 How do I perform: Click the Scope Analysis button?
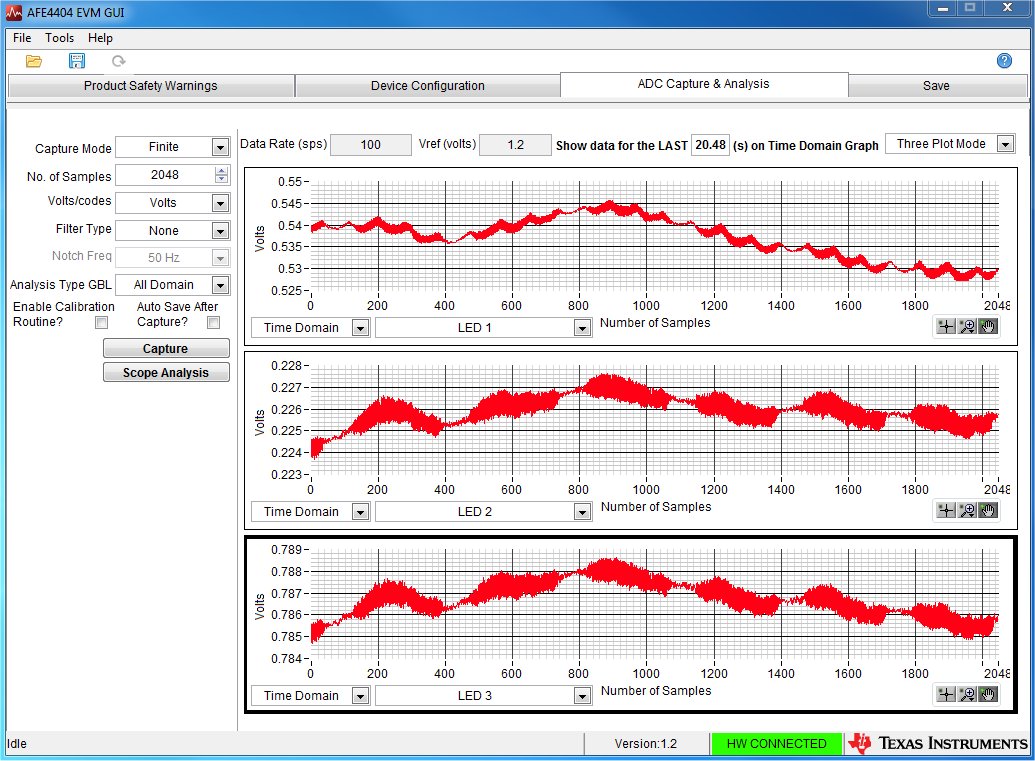[x=166, y=372]
